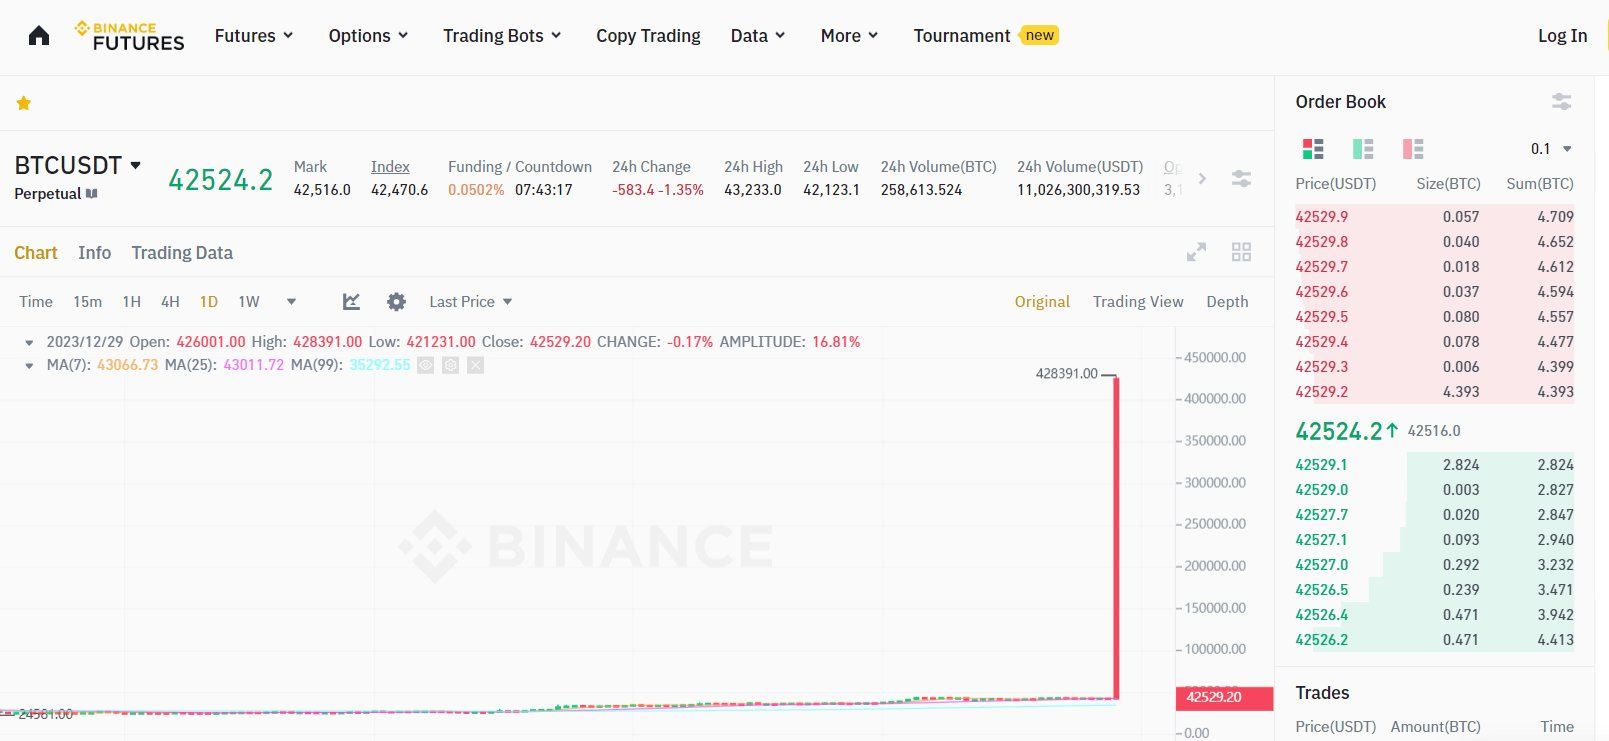This screenshot has width=1609, height=741.
Task: Expand the Trading Bots menu
Action: pos(502,36)
